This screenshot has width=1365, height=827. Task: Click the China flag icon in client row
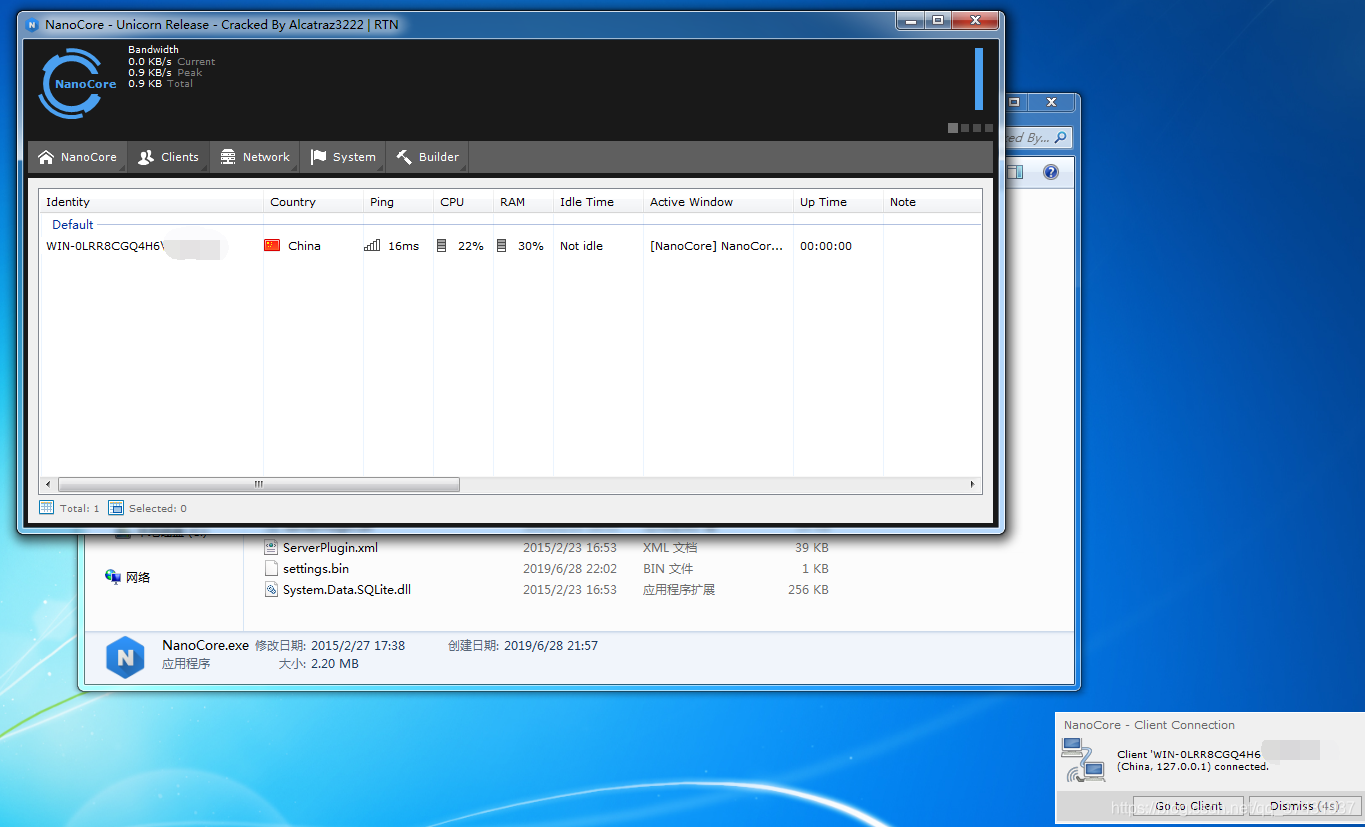[x=272, y=245]
